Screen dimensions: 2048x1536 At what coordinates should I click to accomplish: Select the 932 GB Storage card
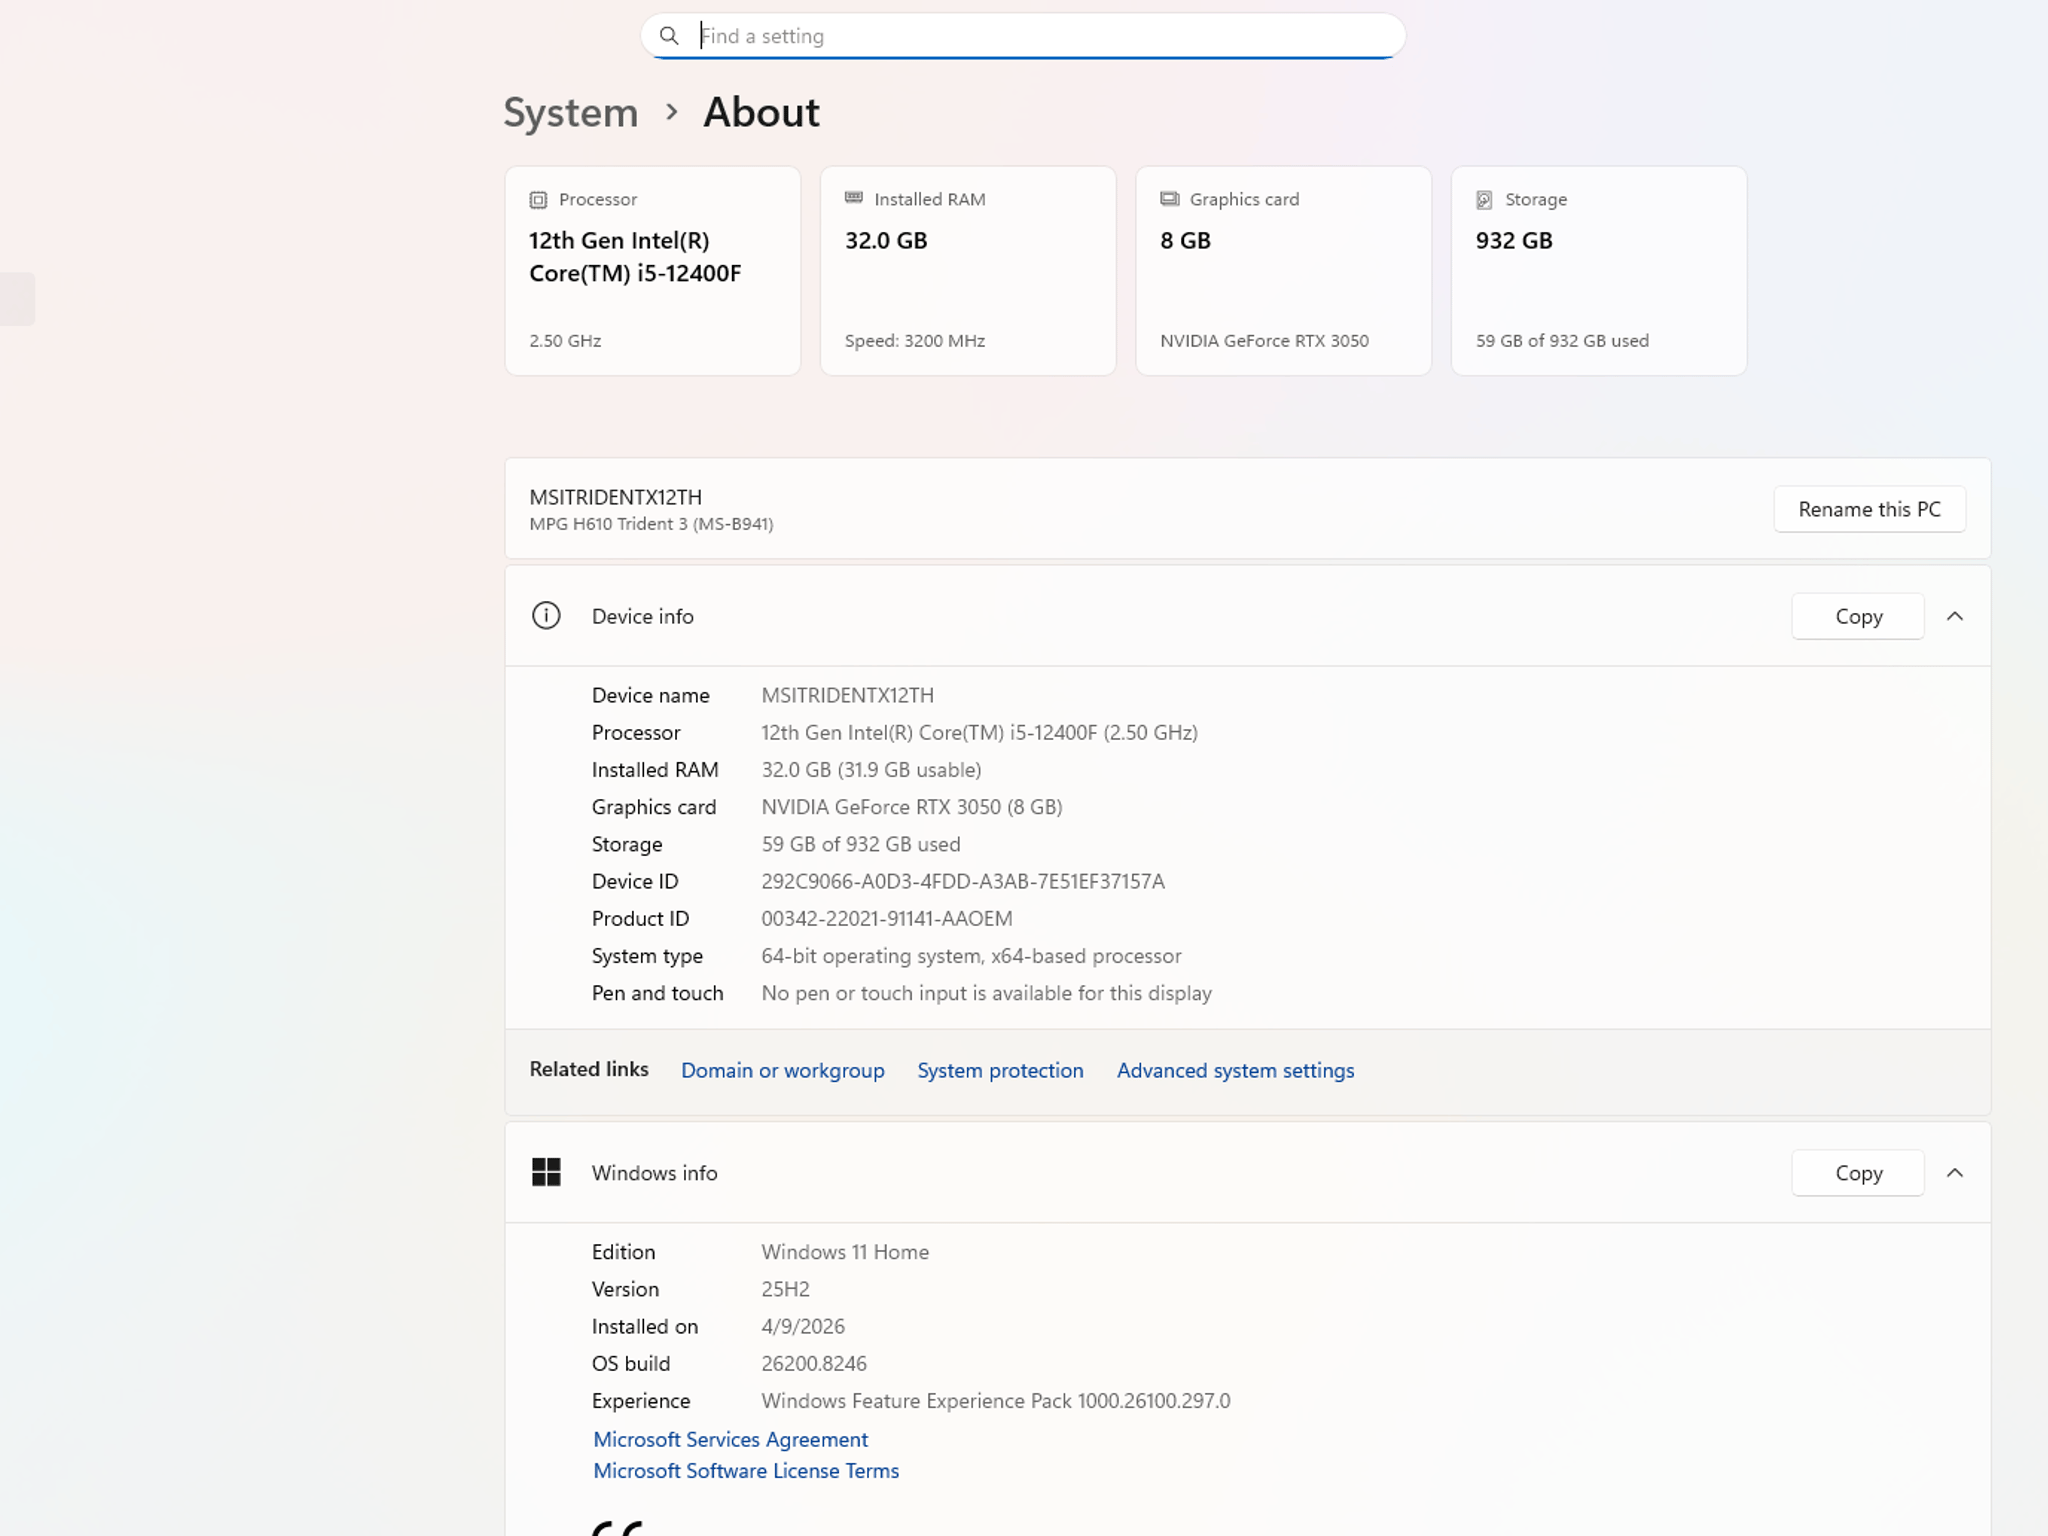(1599, 271)
